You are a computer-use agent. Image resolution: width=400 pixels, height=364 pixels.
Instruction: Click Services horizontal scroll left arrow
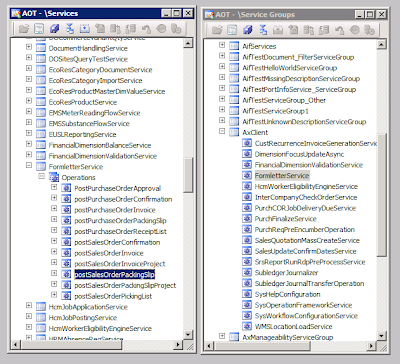(15, 345)
